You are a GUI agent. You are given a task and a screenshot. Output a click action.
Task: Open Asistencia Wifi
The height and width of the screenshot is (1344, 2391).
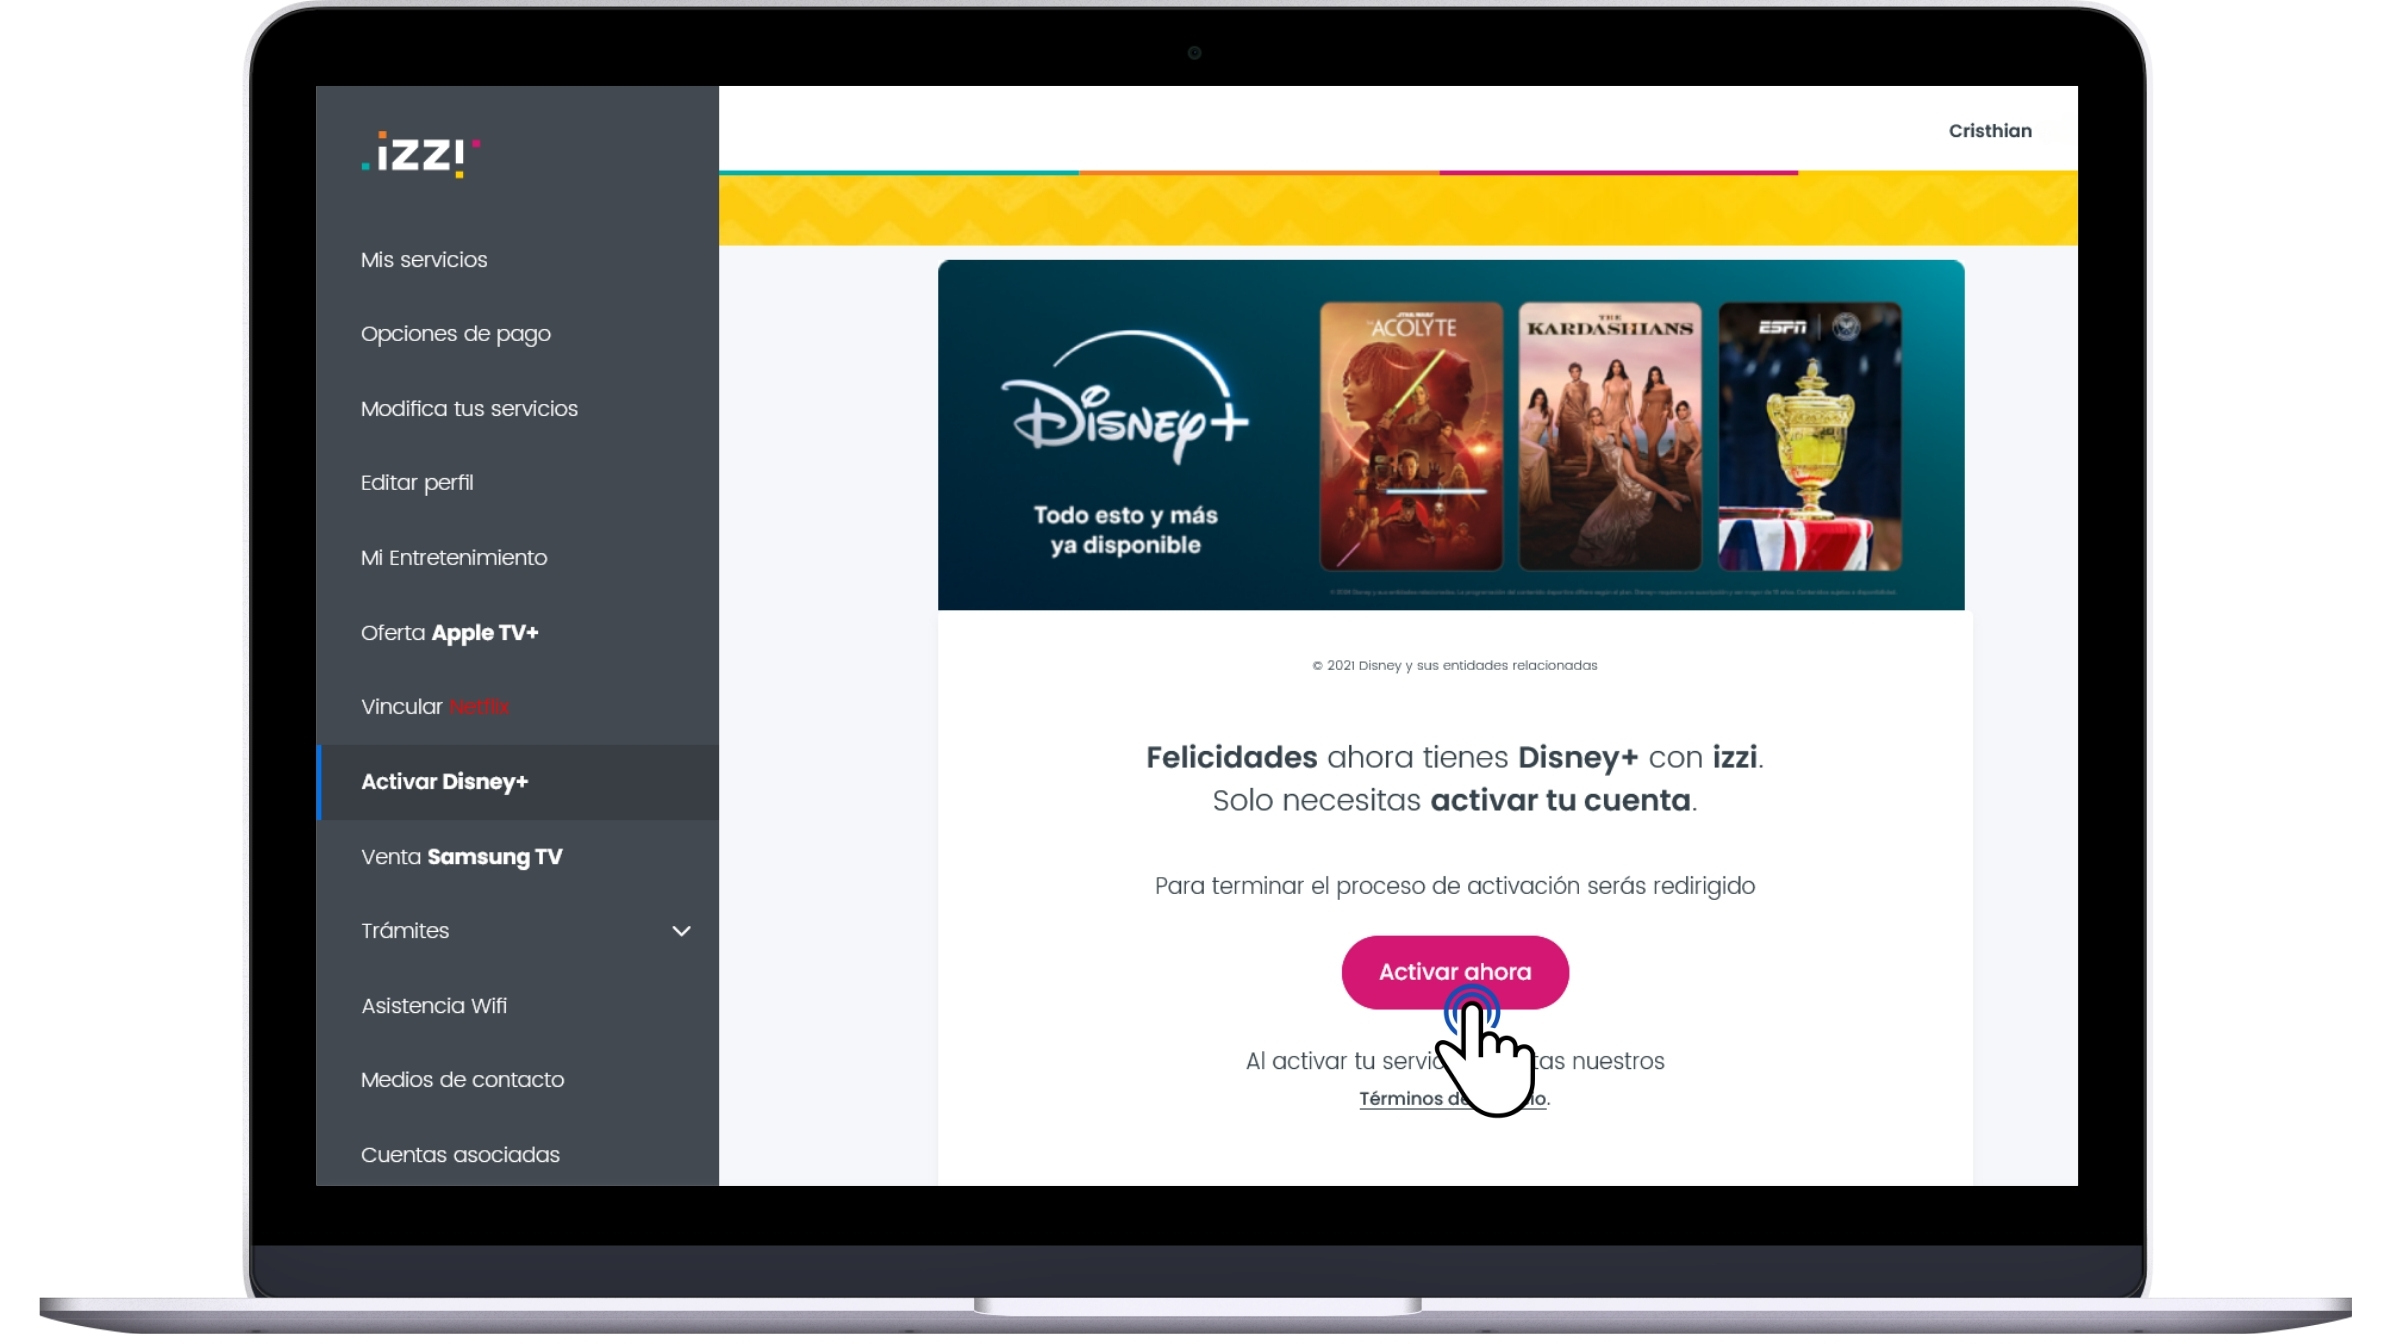point(434,1006)
